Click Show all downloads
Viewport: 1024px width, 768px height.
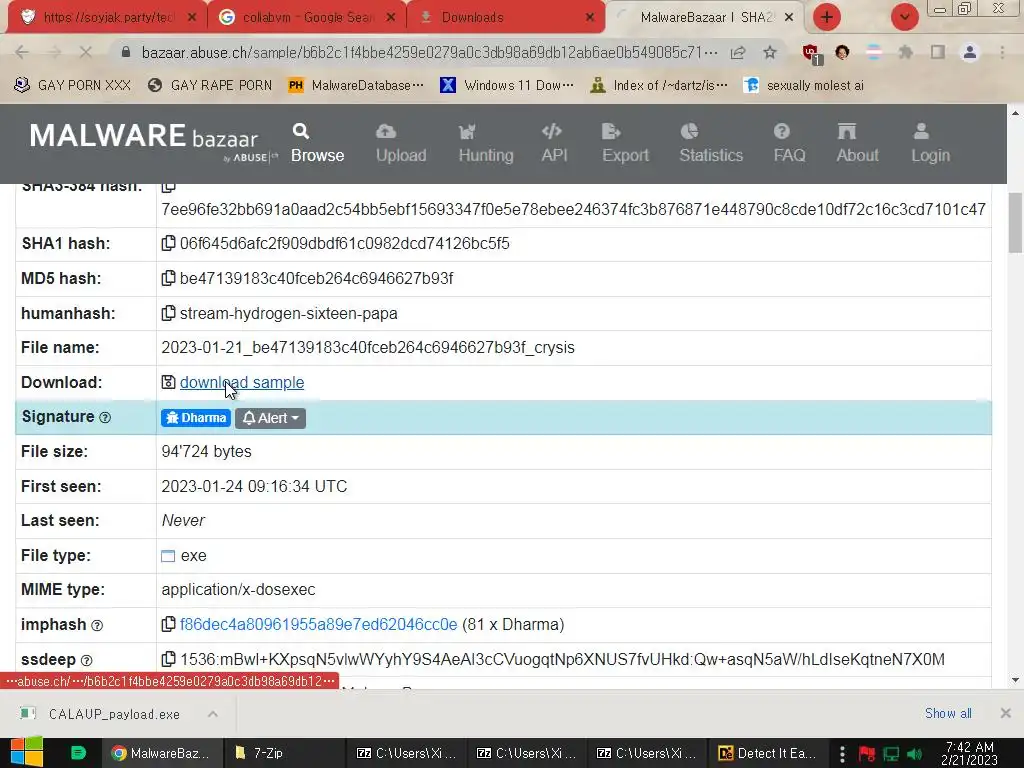click(x=948, y=713)
